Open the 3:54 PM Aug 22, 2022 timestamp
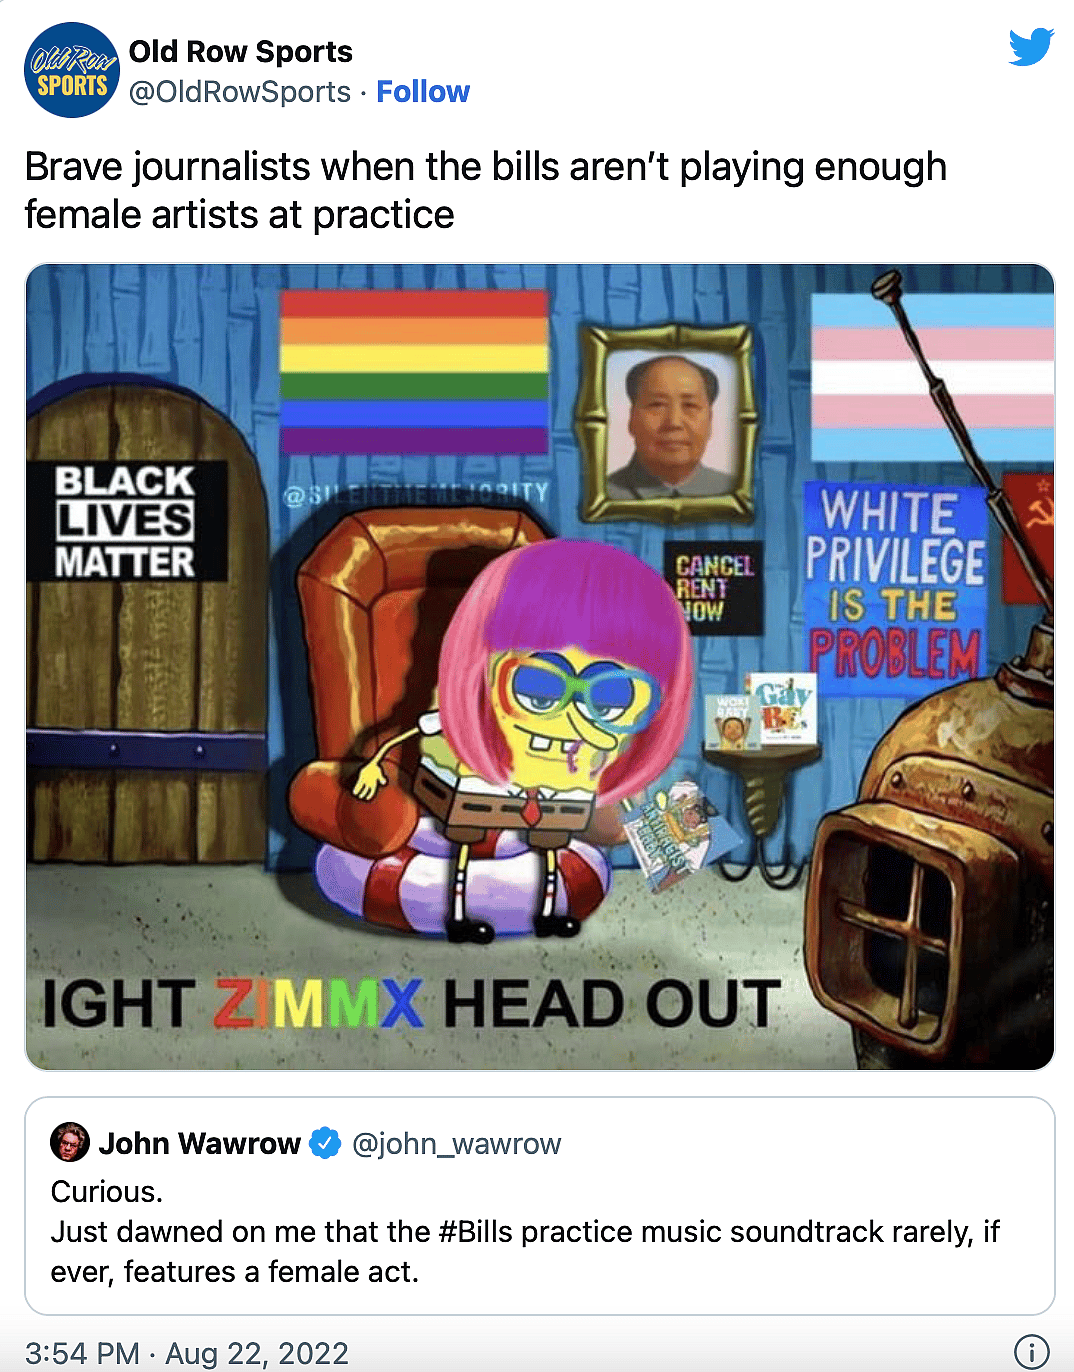 [187, 1353]
